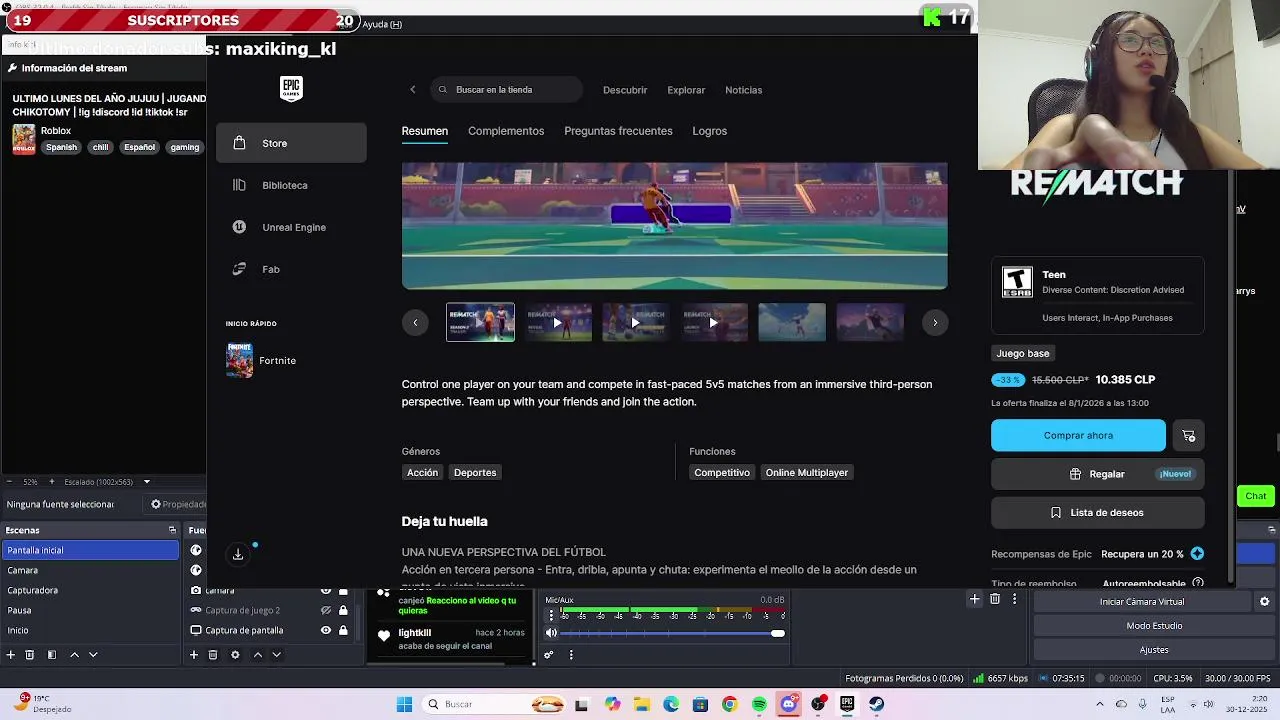
Task: Toggle visibility of Captura de pantalla source
Action: point(325,630)
